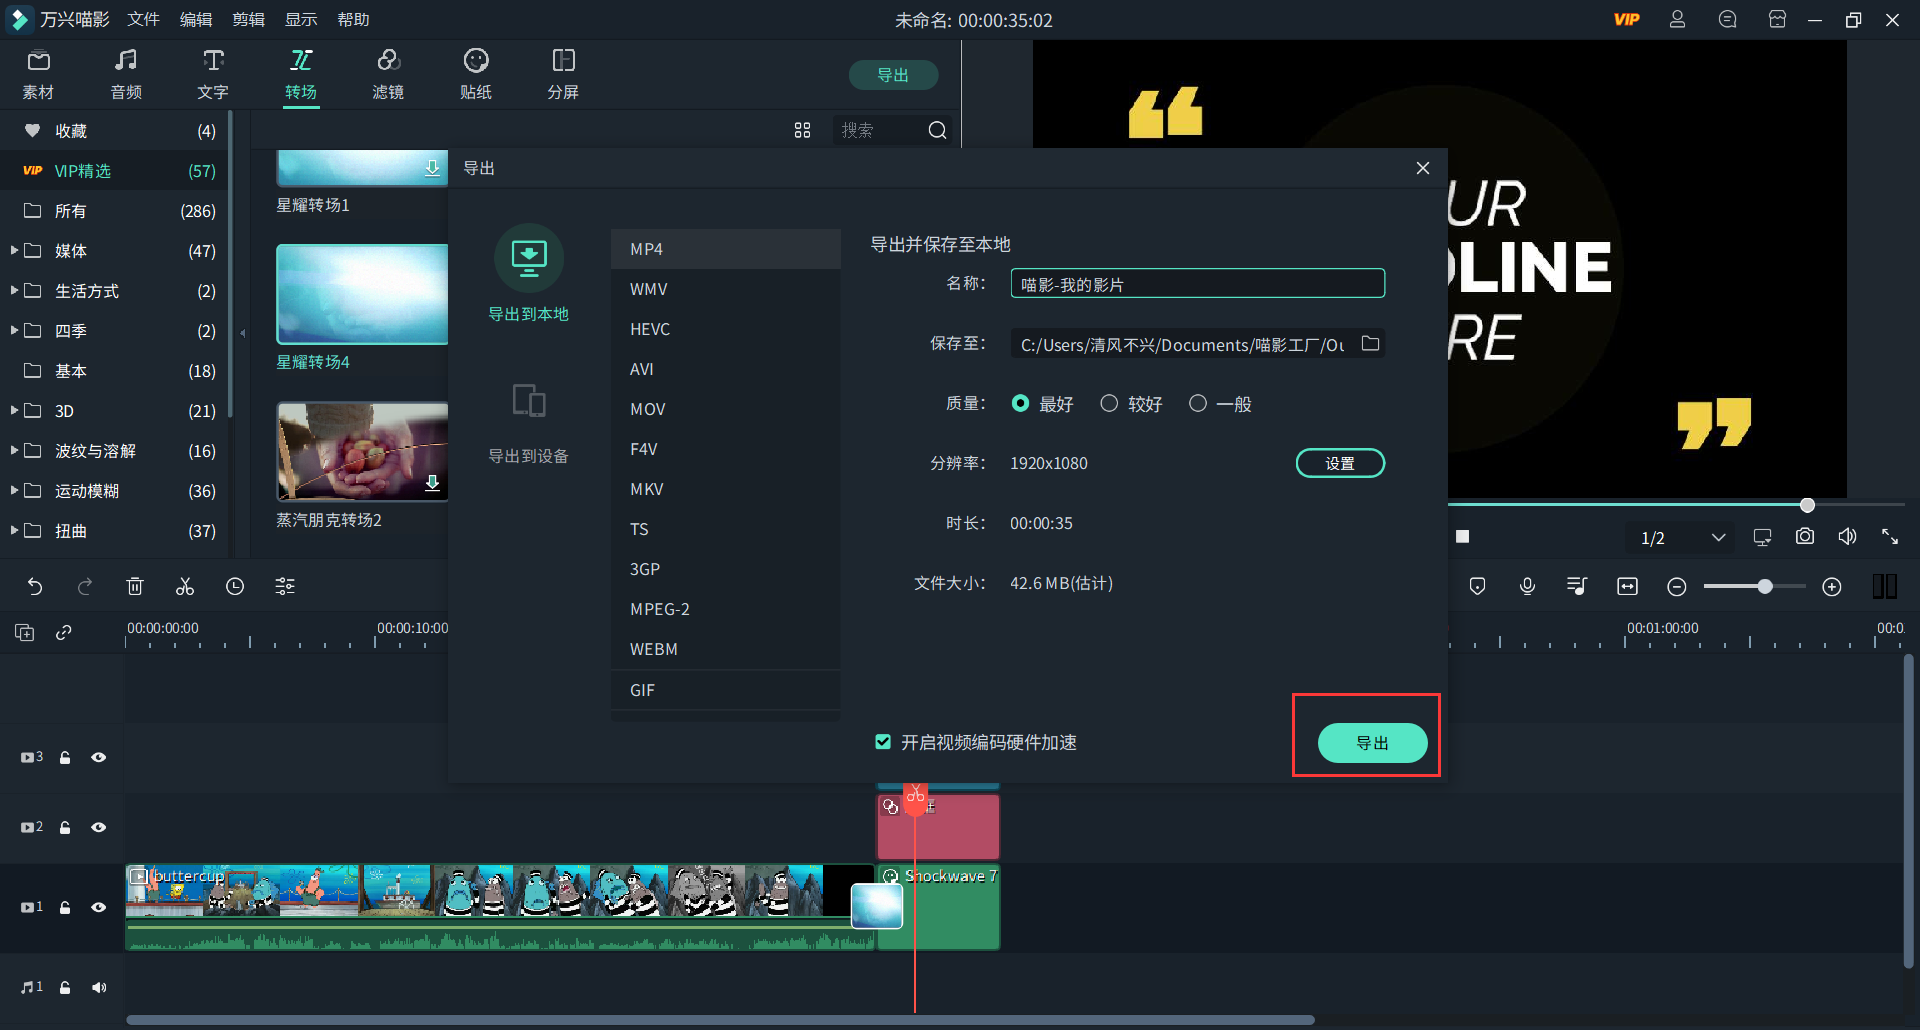Edit the 喵影-我的影片 filename field
The image size is (1920, 1030).
pyautogui.click(x=1196, y=283)
